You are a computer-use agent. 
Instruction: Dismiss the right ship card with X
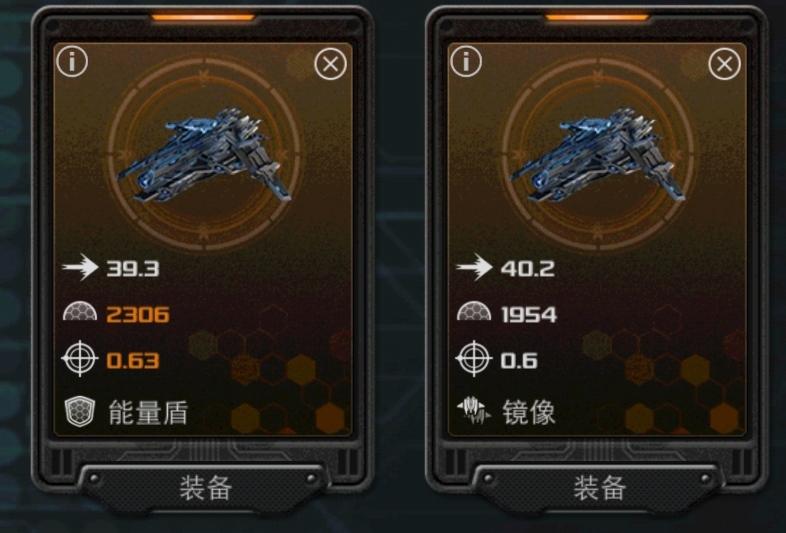pos(724,64)
